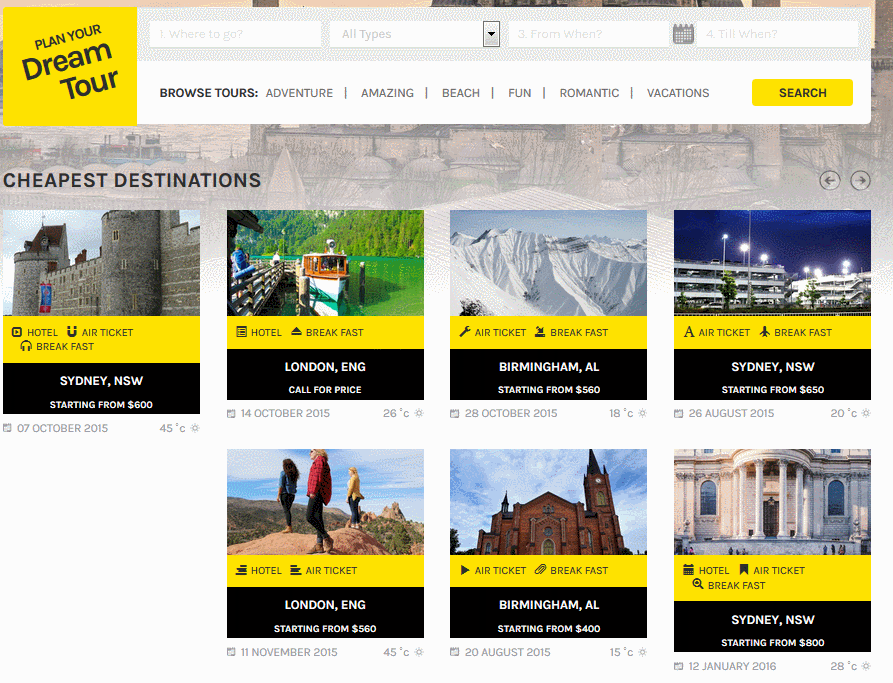Click the previous arrow in Cheapest Destinations
893x683 pixels.
pos(830,181)
